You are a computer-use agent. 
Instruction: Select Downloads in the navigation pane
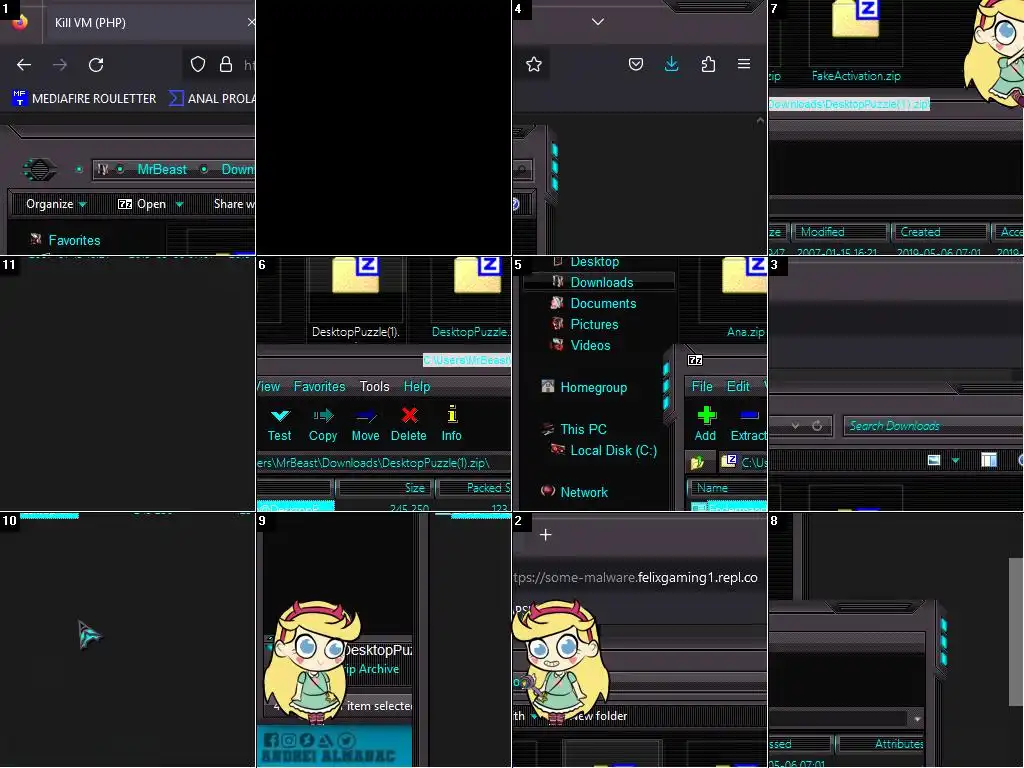click(601, 282)
